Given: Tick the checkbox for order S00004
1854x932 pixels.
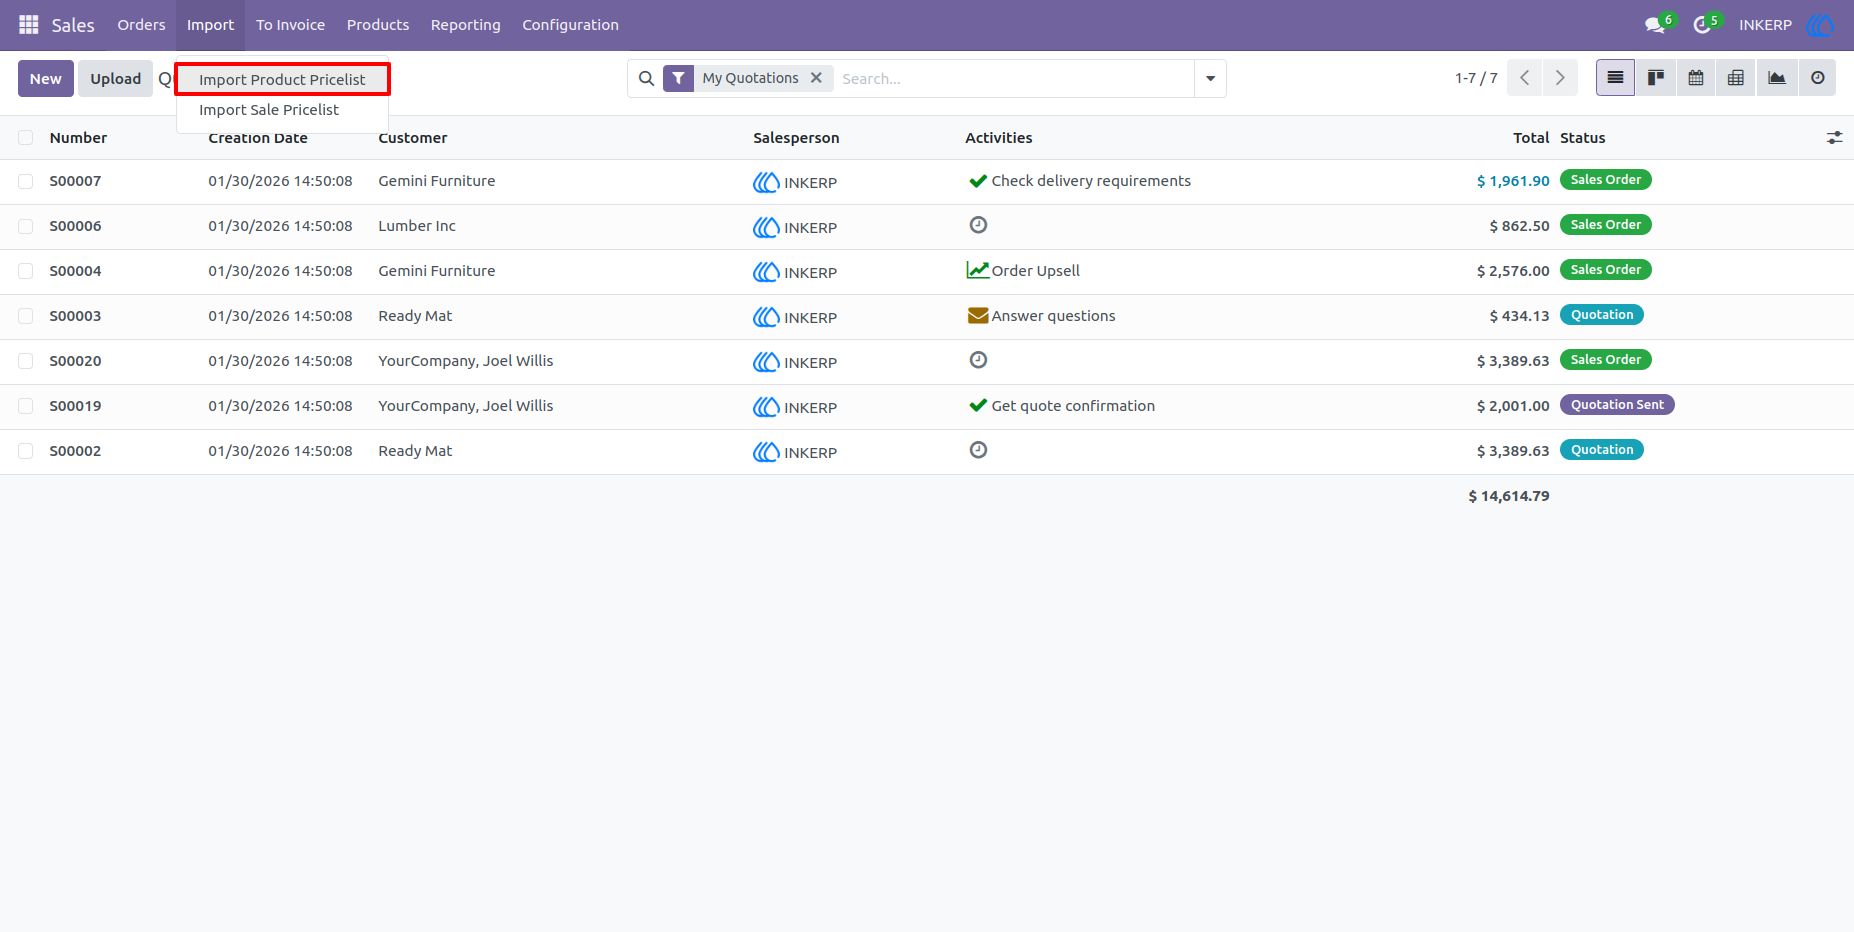Looking at the screenshot, I should [x=26, y=271].
